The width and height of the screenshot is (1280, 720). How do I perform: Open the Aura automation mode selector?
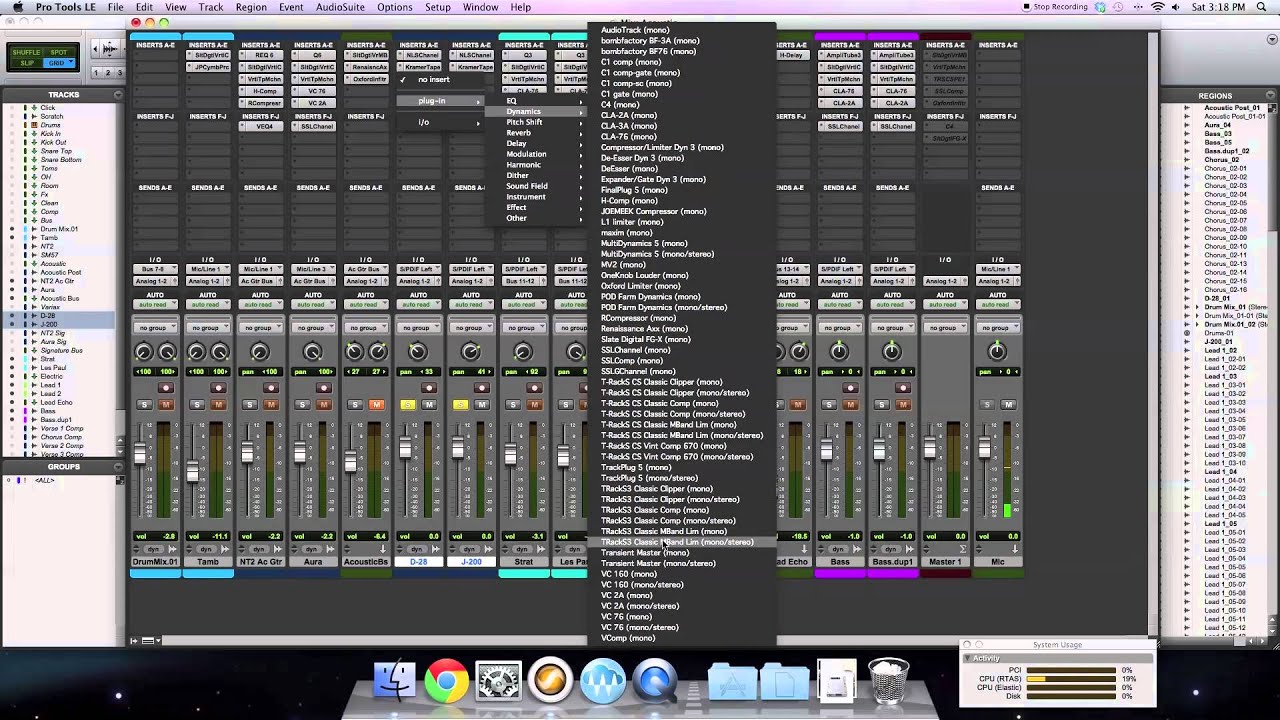[x=313, y=304]
